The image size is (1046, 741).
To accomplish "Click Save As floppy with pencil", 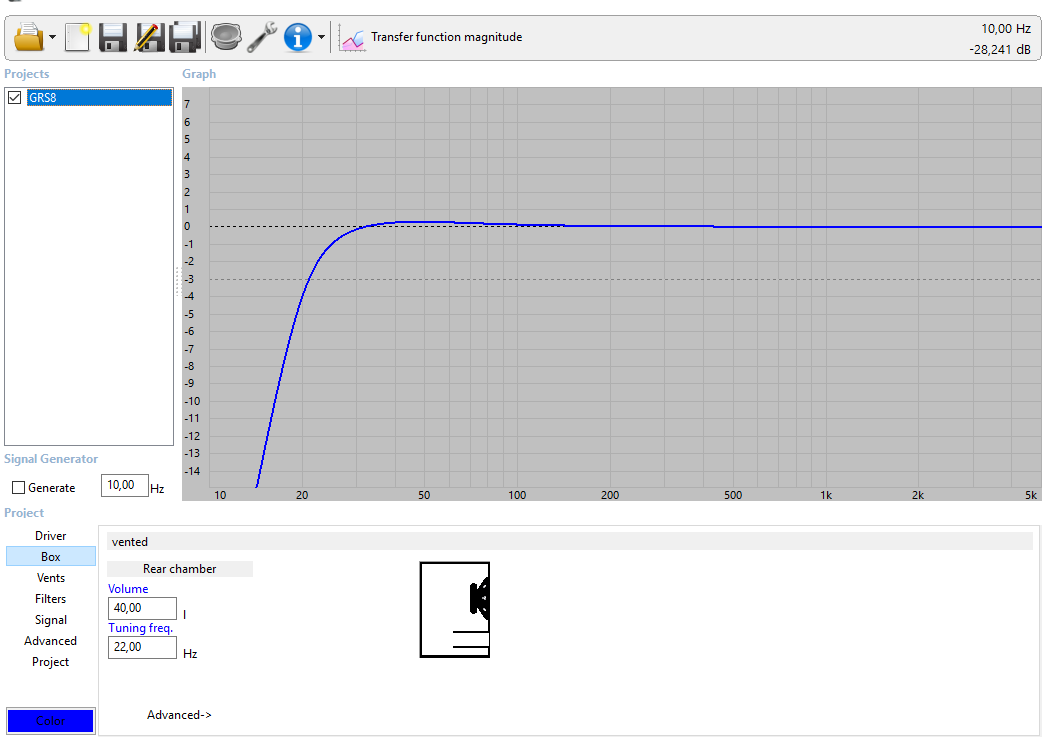I will [x=149, y=37].
